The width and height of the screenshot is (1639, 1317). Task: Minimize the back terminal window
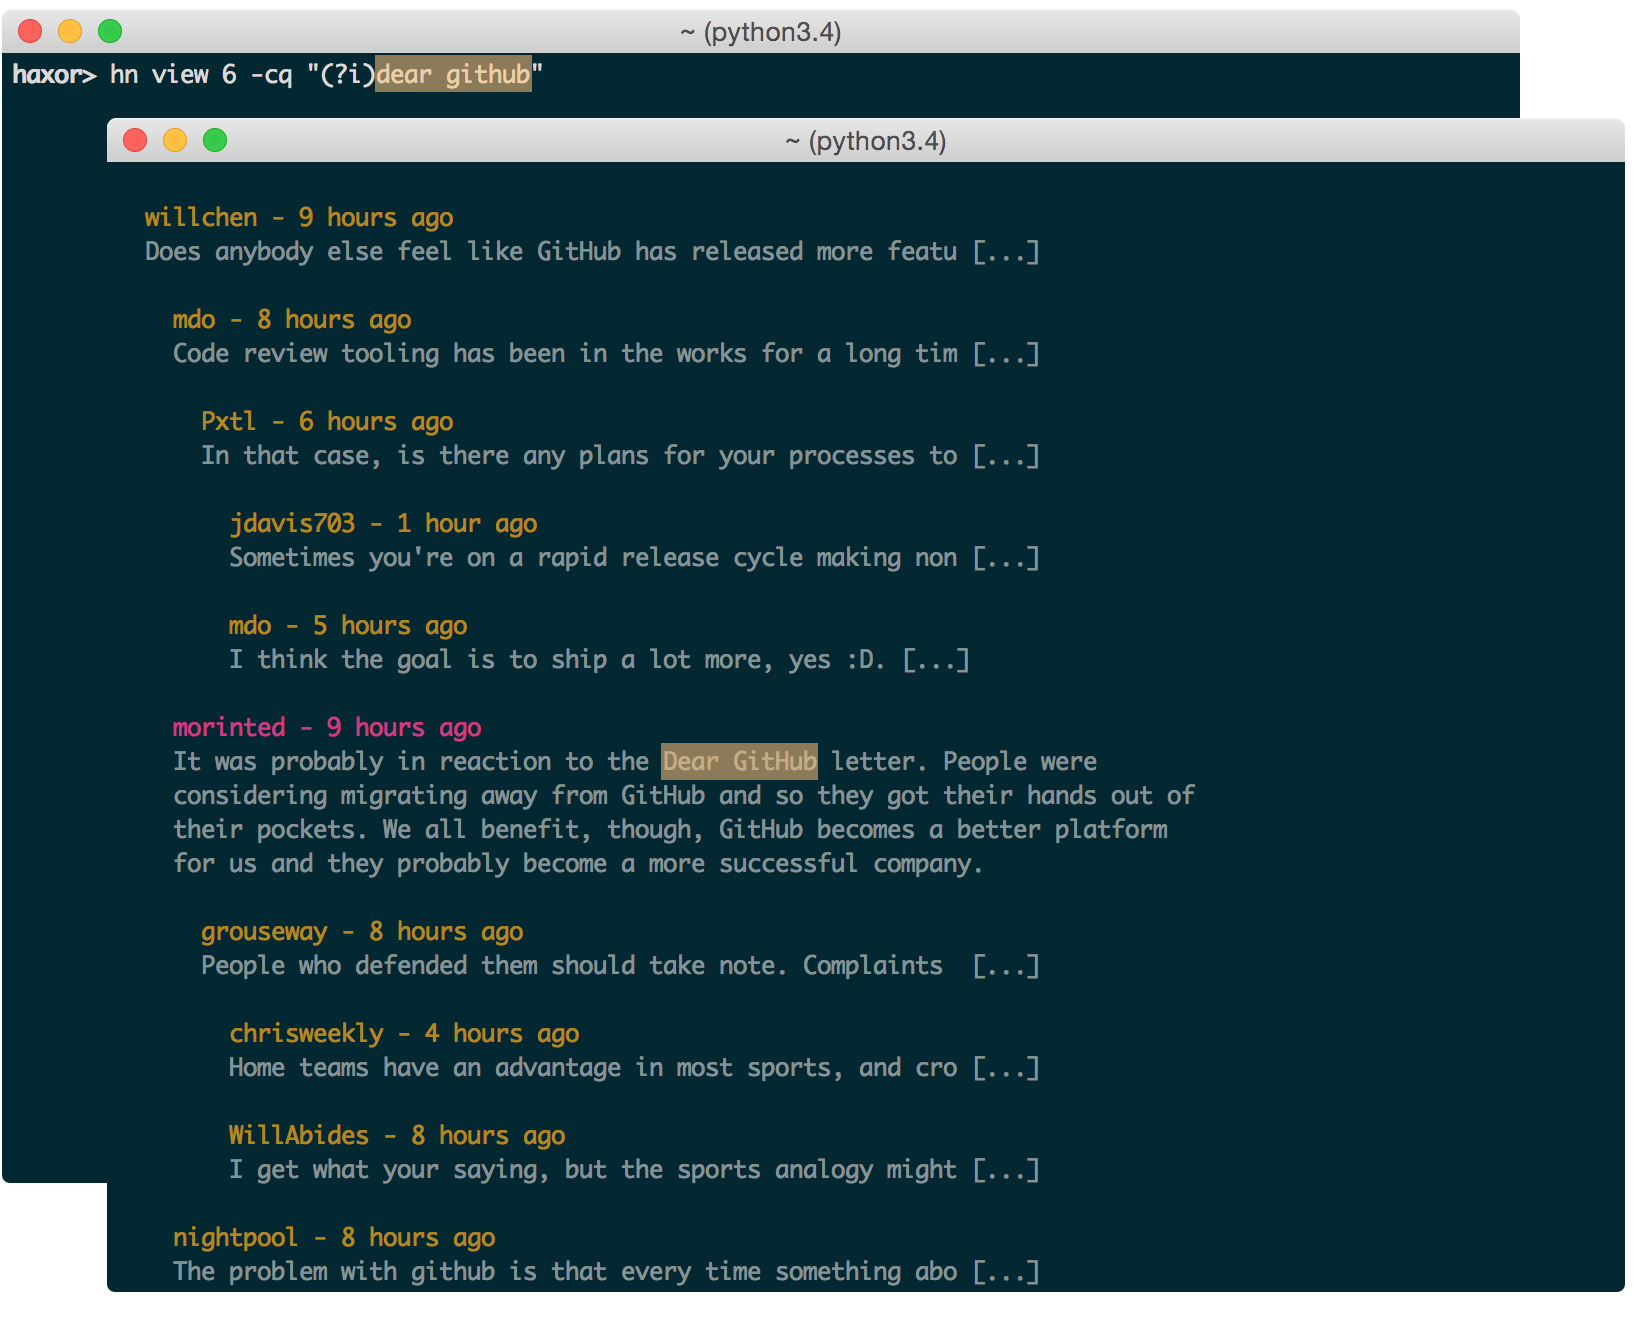pos(70,31)
